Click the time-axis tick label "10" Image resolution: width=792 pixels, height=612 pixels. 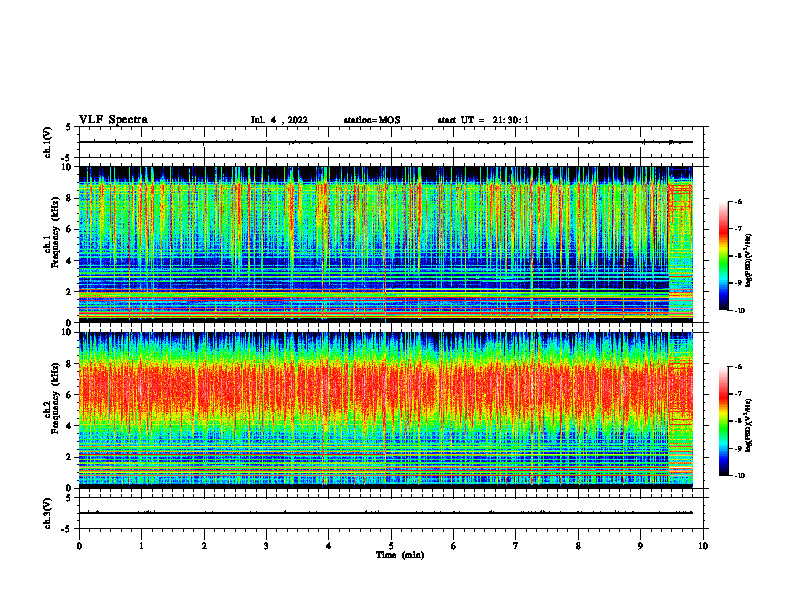[x=703, y=546]
